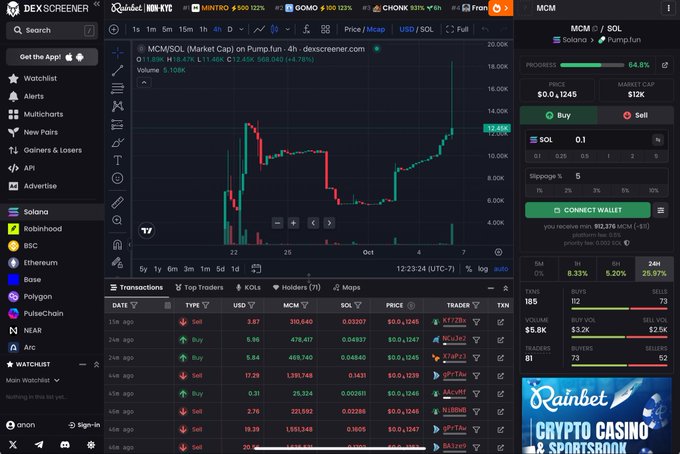680x454 pixels.
Task: Expand transactions panel upward
Action: pyautogui.click(x=505, y=288)
